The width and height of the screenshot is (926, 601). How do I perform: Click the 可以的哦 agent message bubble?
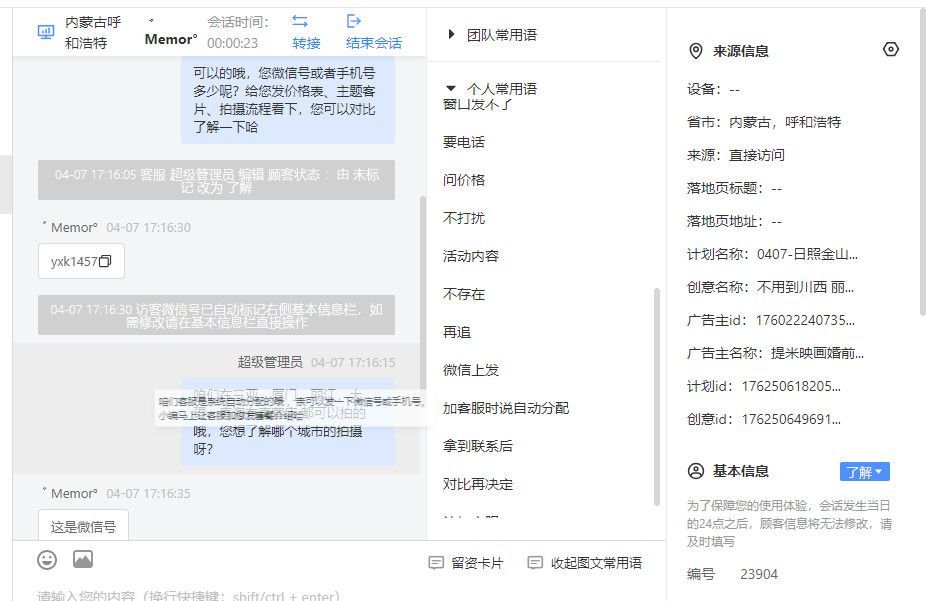[288, 100]
